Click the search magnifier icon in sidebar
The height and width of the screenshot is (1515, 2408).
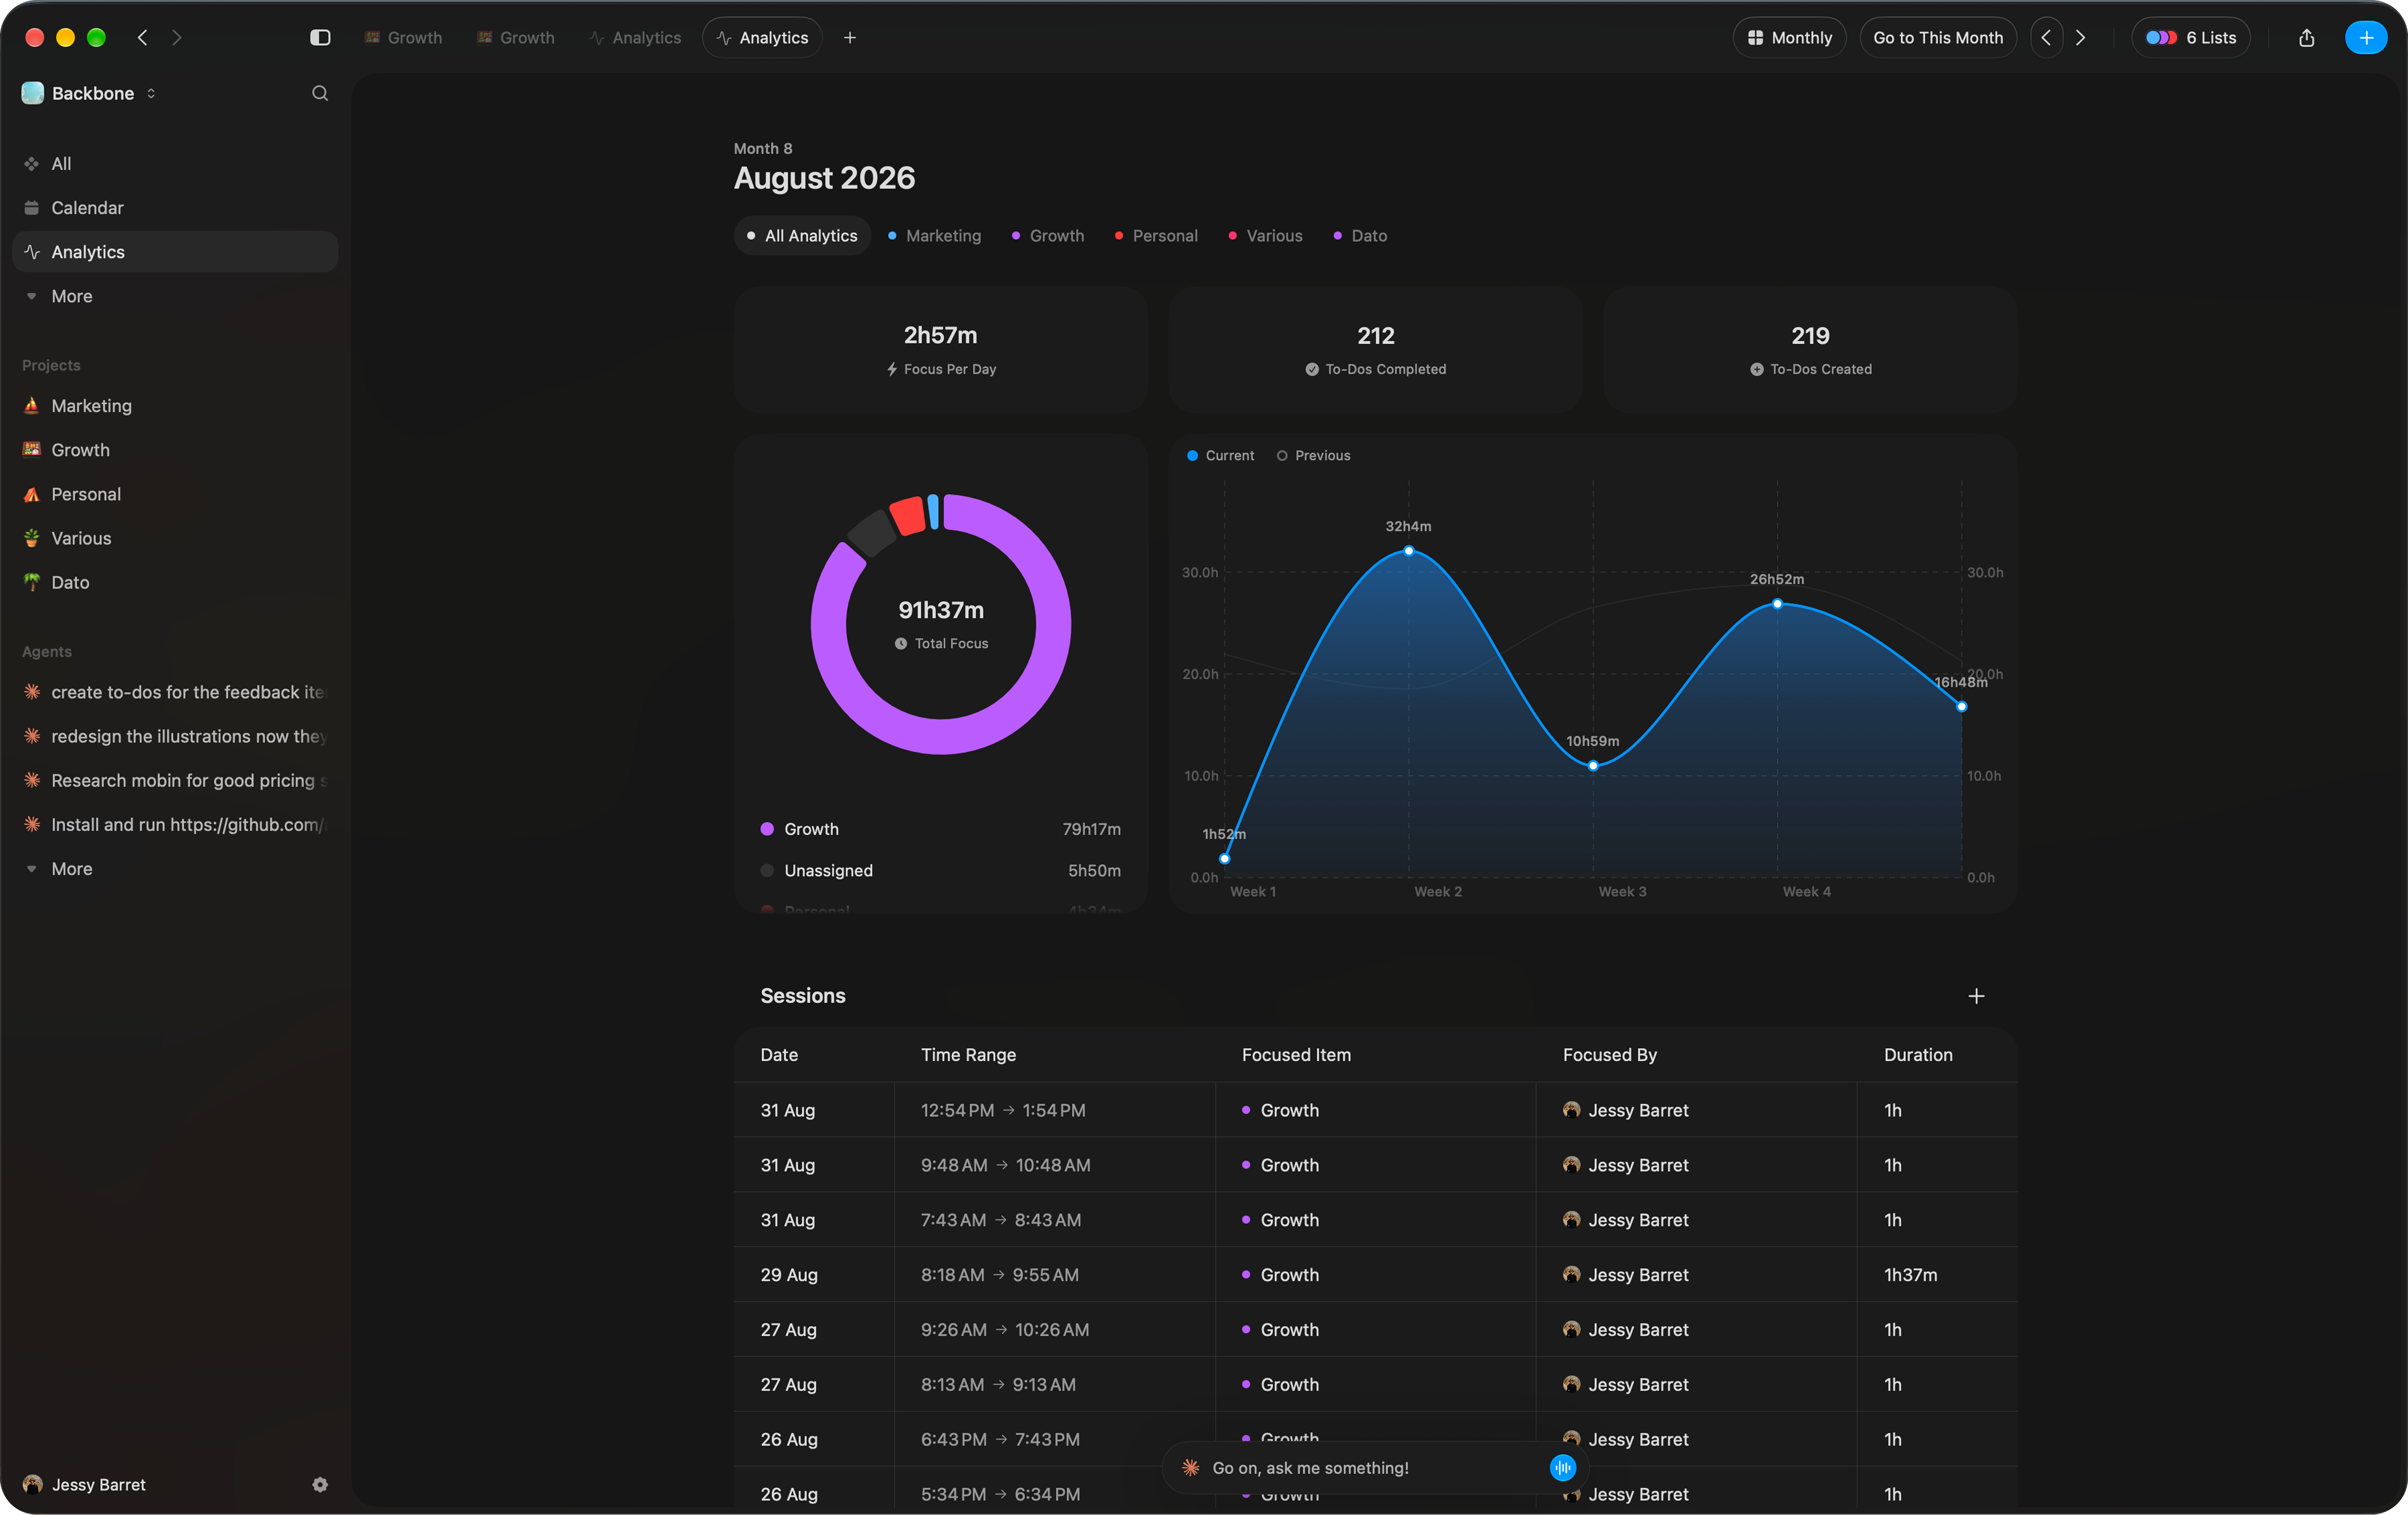320,93
